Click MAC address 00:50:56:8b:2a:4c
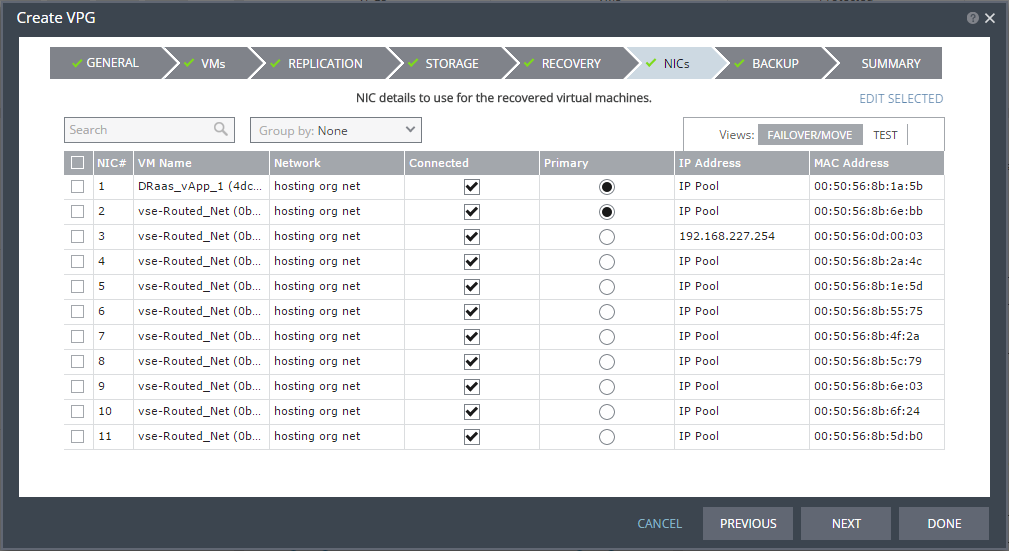The height and width of the screenshot is (551, 1009). point(868,261)
